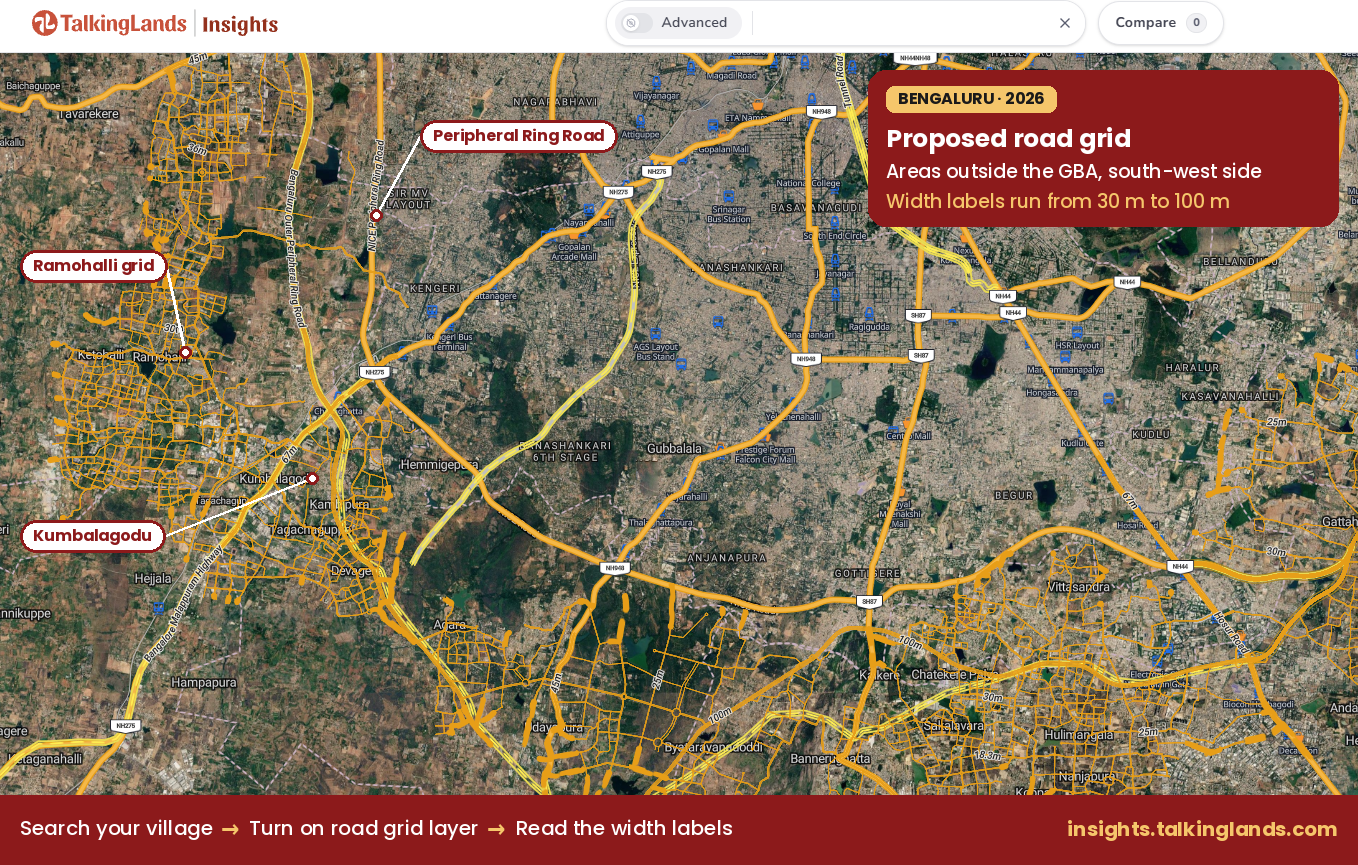Click the Bangalore Outer Peripheral Ring Road label

tap(296, 248)
